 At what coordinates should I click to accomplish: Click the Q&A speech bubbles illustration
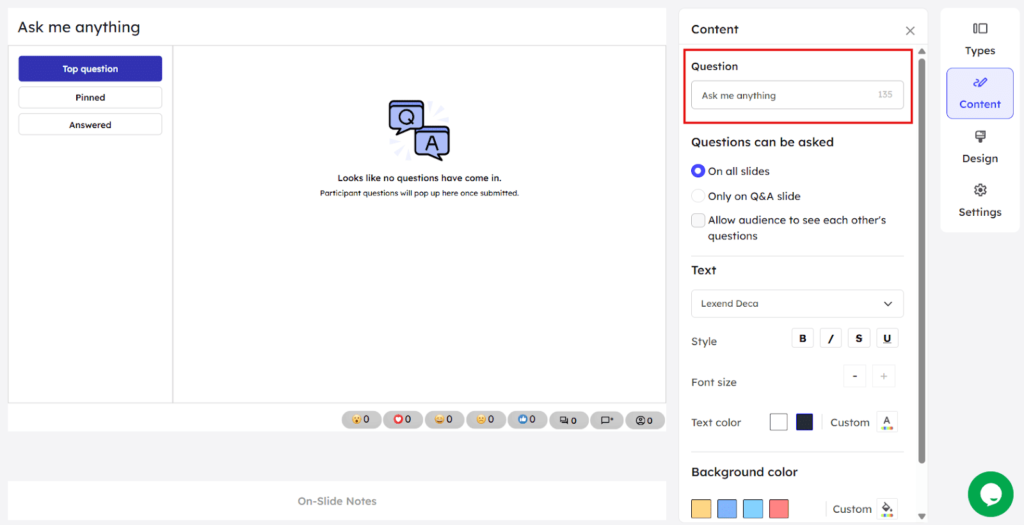click(x=419, y=130)
